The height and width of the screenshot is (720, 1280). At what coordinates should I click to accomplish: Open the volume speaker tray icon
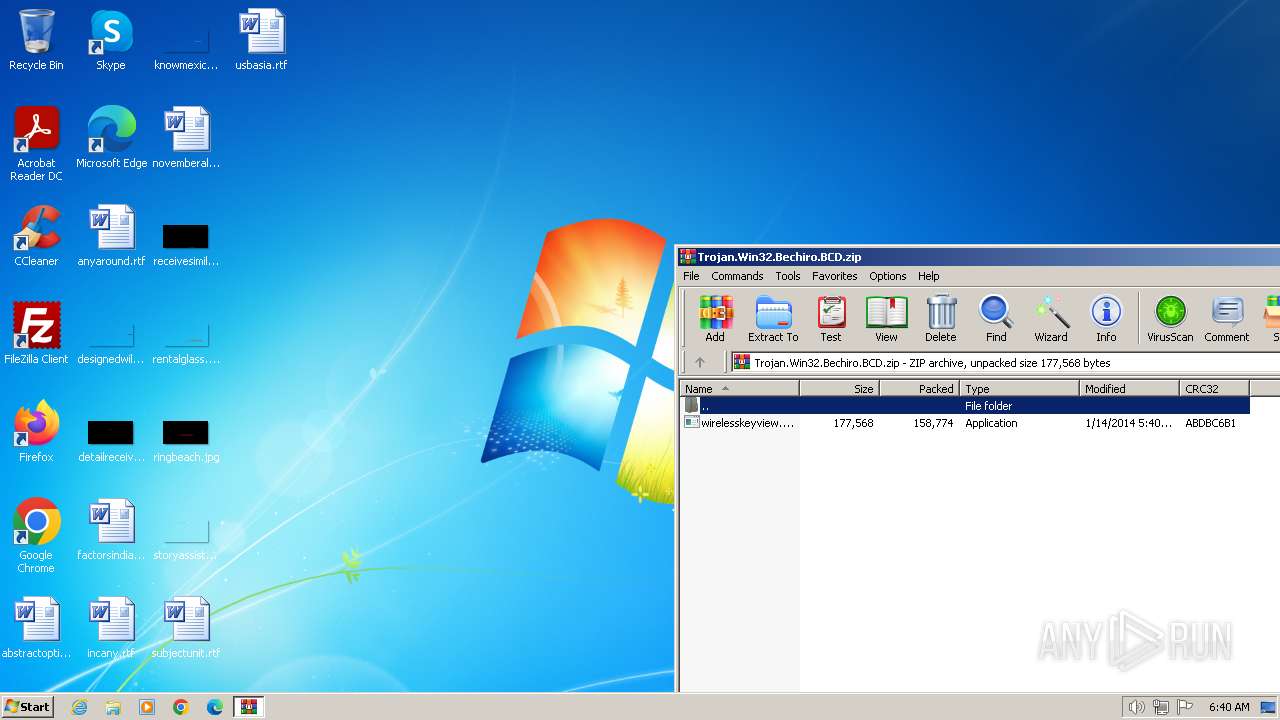pos(1136,707)
